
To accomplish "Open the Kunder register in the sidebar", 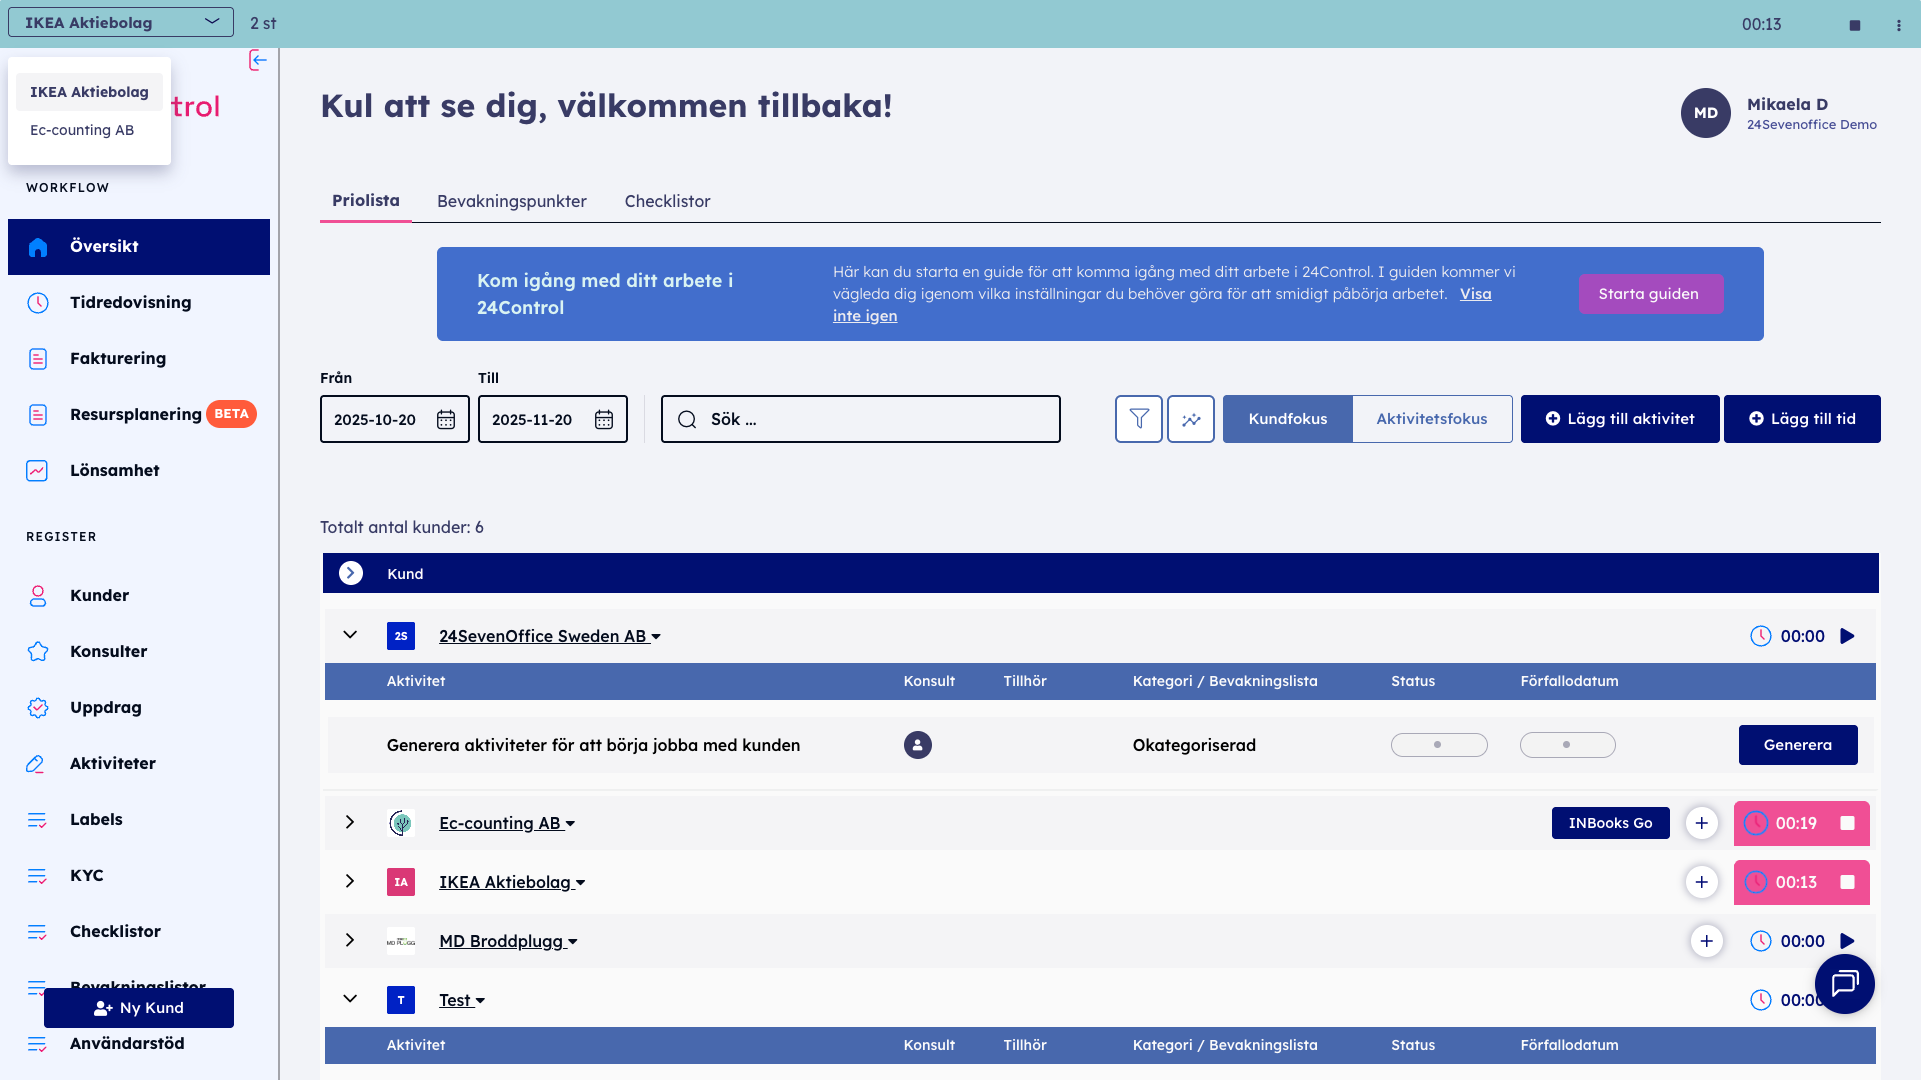I will [x=99, y=595].
